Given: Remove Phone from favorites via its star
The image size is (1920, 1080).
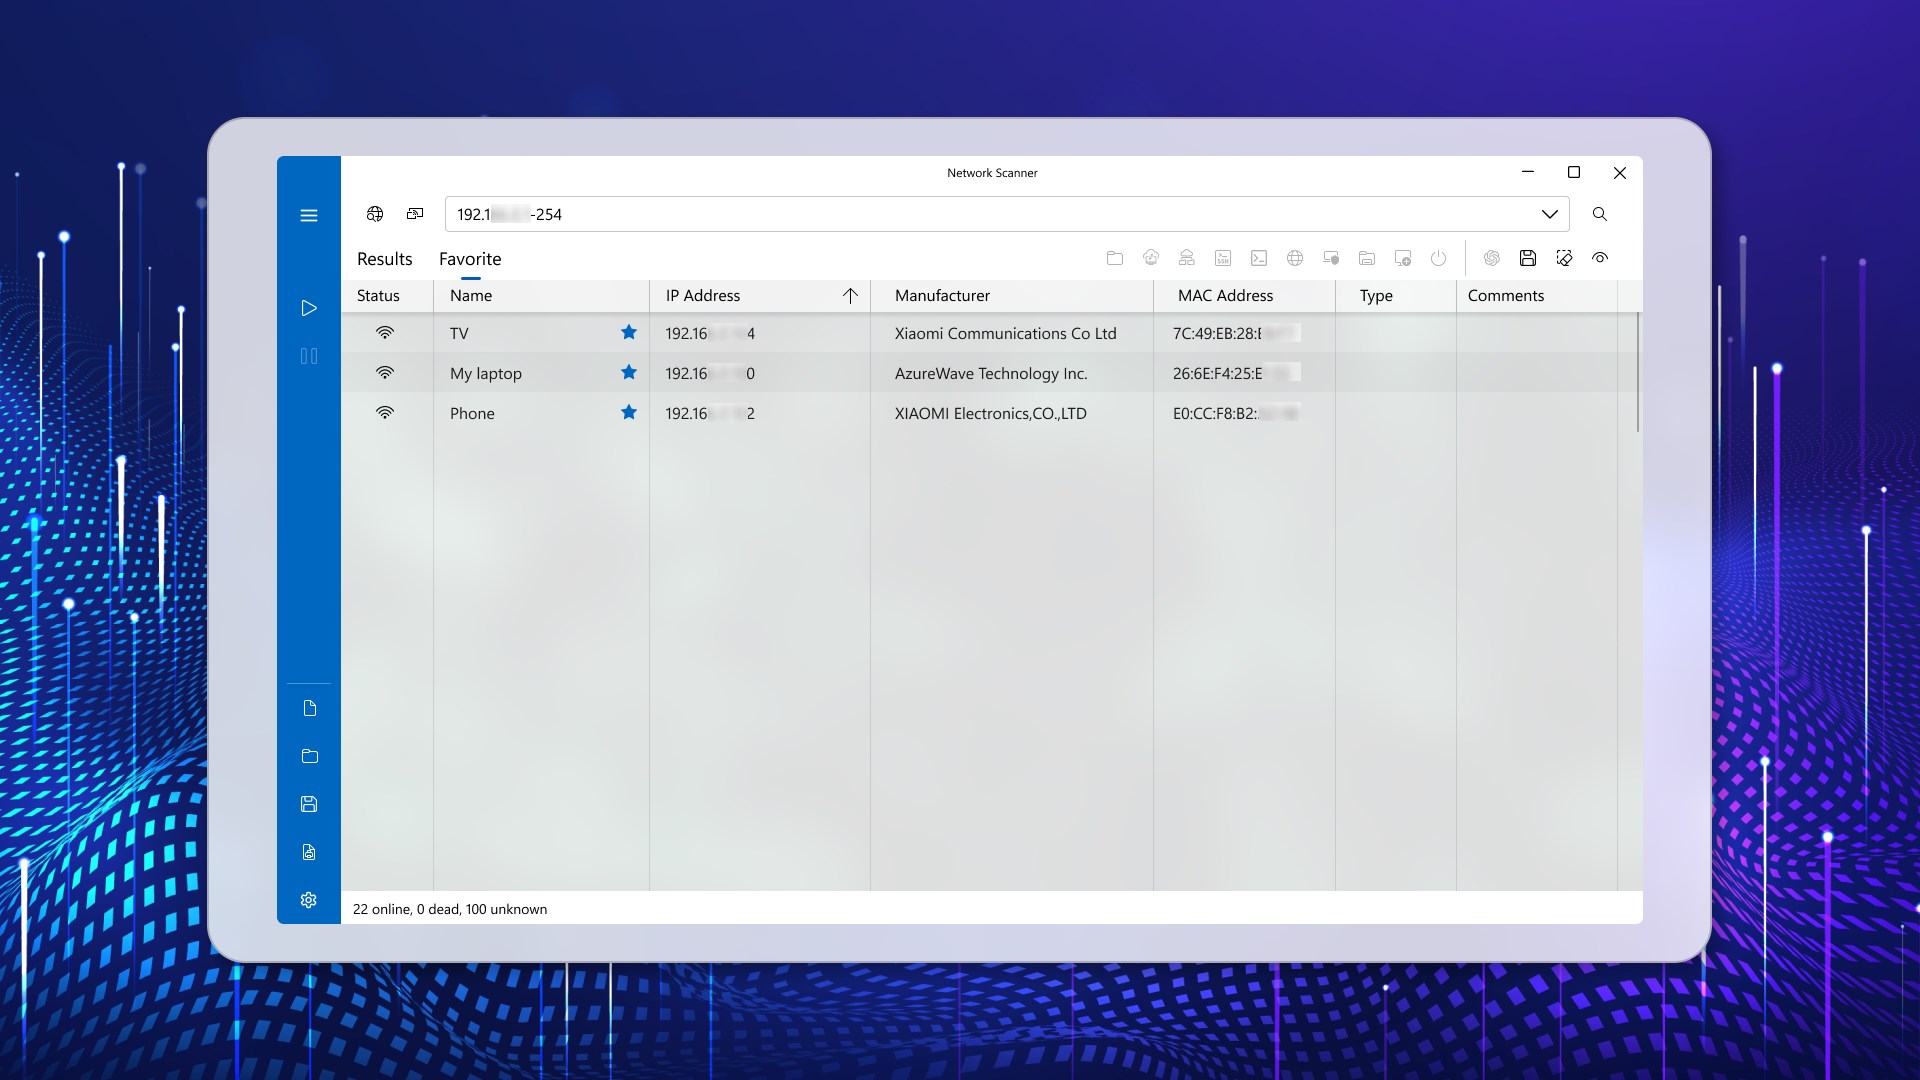Looking at the screenshot, I should (x=629, y=412).
